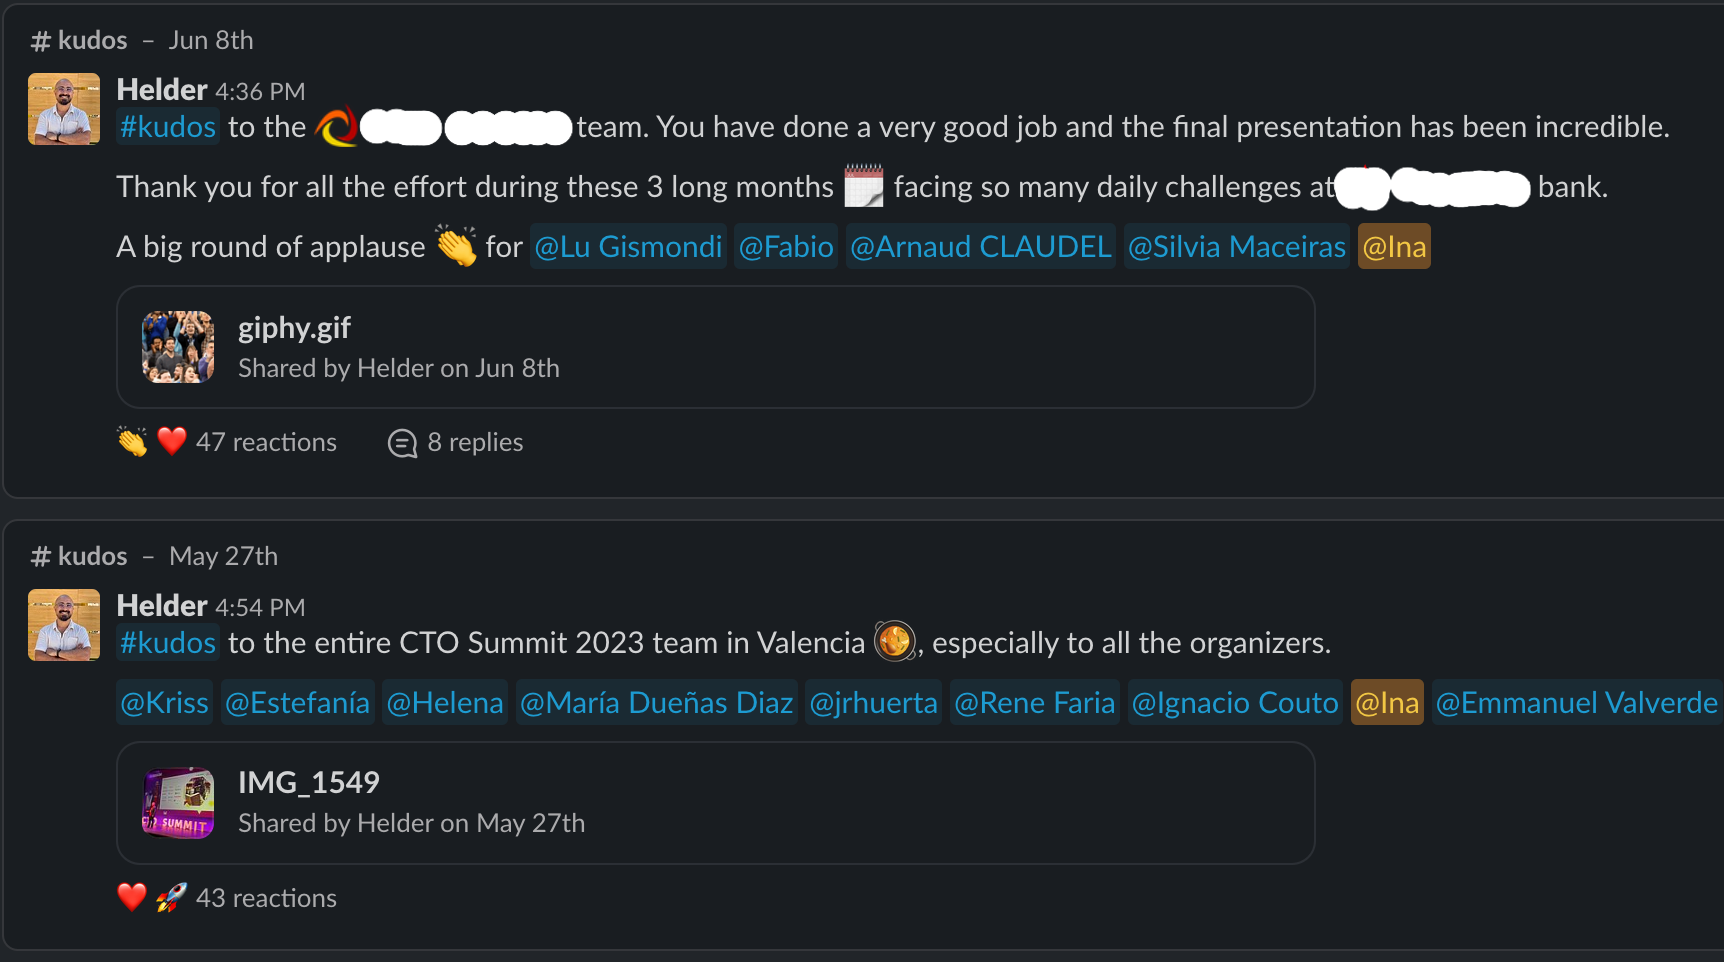Viewport: 1724px width, 962px height.
Task: Click Helder's profile avatar on the June 8th message
Action: pyautogui.click(x=63, y=108)
